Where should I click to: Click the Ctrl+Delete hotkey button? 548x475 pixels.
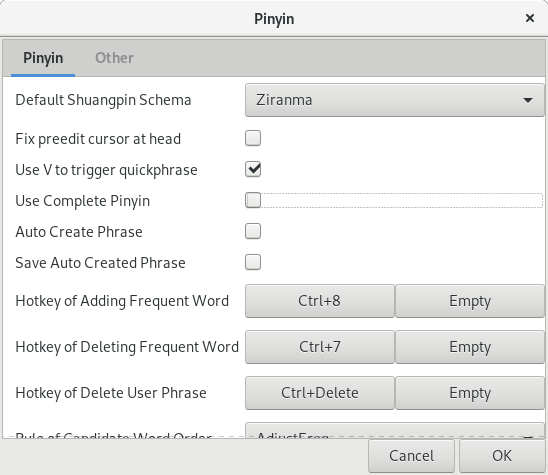(x=320, y=393)
